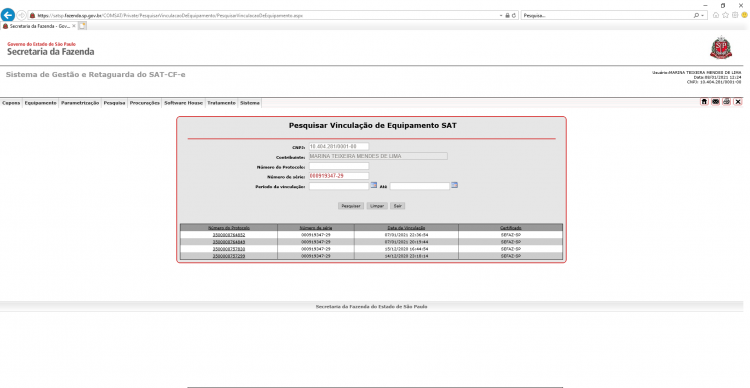This screenshot has width=750, height=388.
Task: Expand the address bar dropdown arrow
Action: [501, 15]
